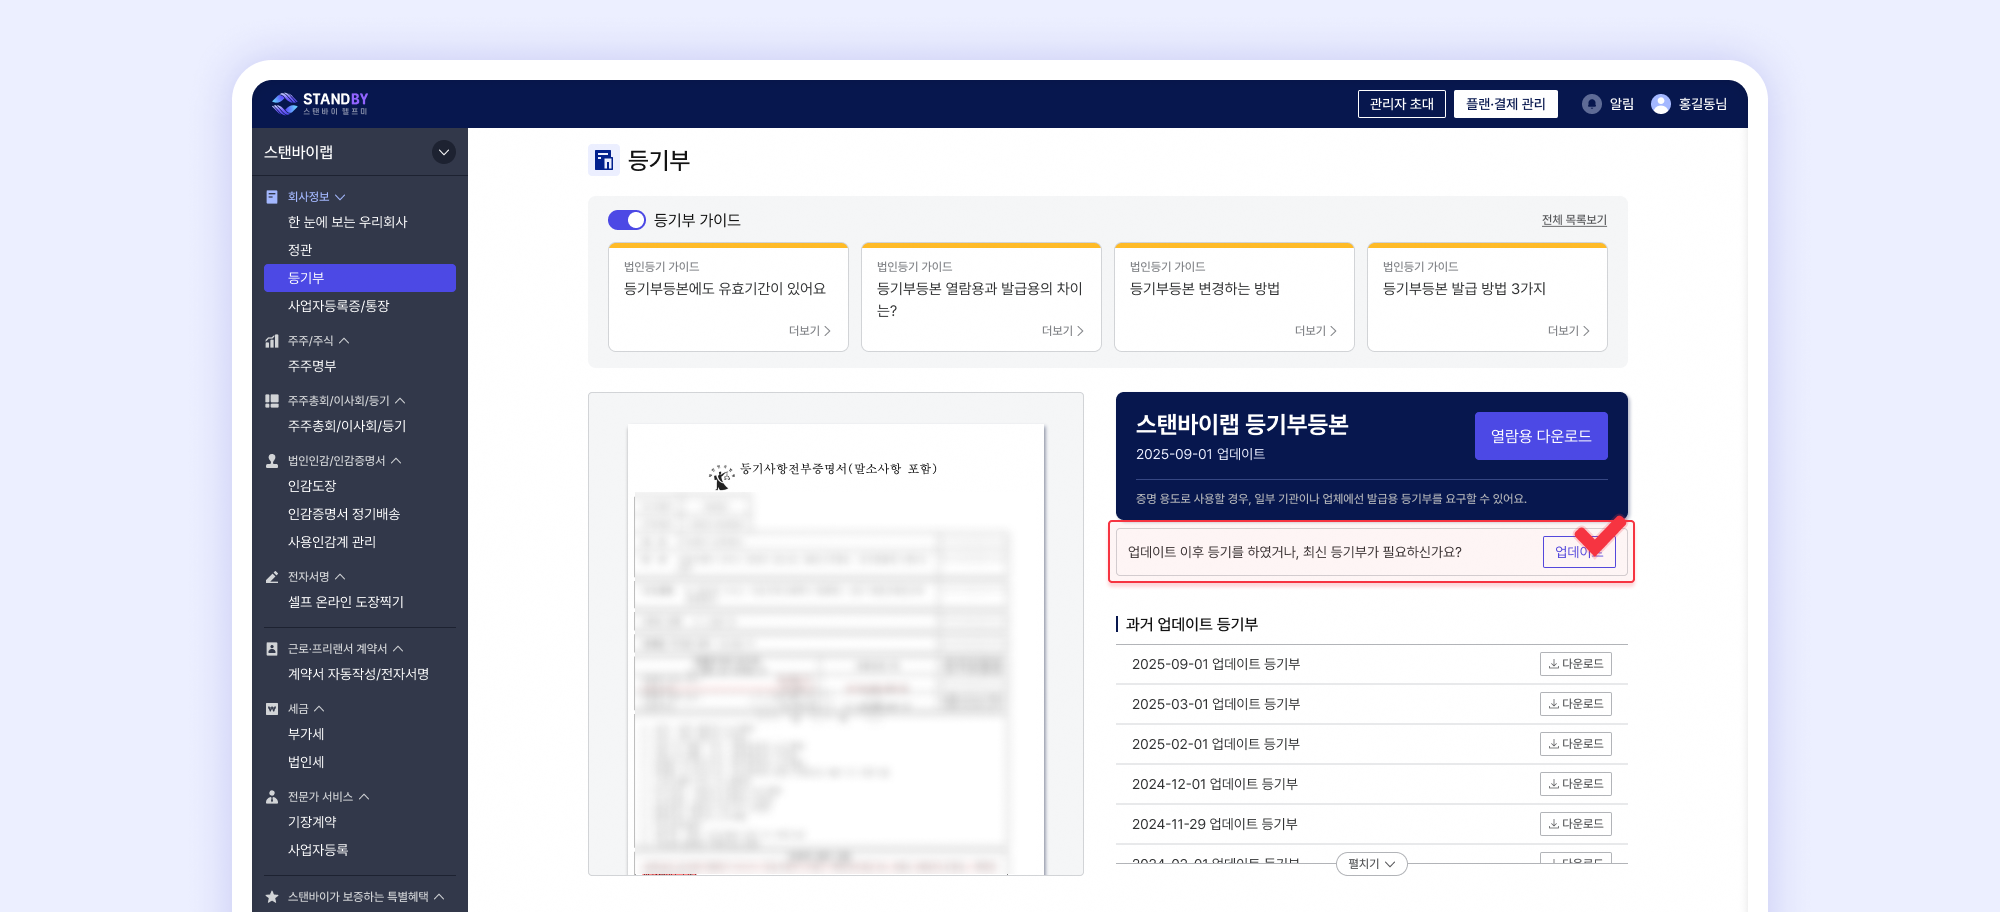This screenshot has width=2000, height=912.
Task: Click the user profile avatar icon
Action: [x=1660, y=104]
